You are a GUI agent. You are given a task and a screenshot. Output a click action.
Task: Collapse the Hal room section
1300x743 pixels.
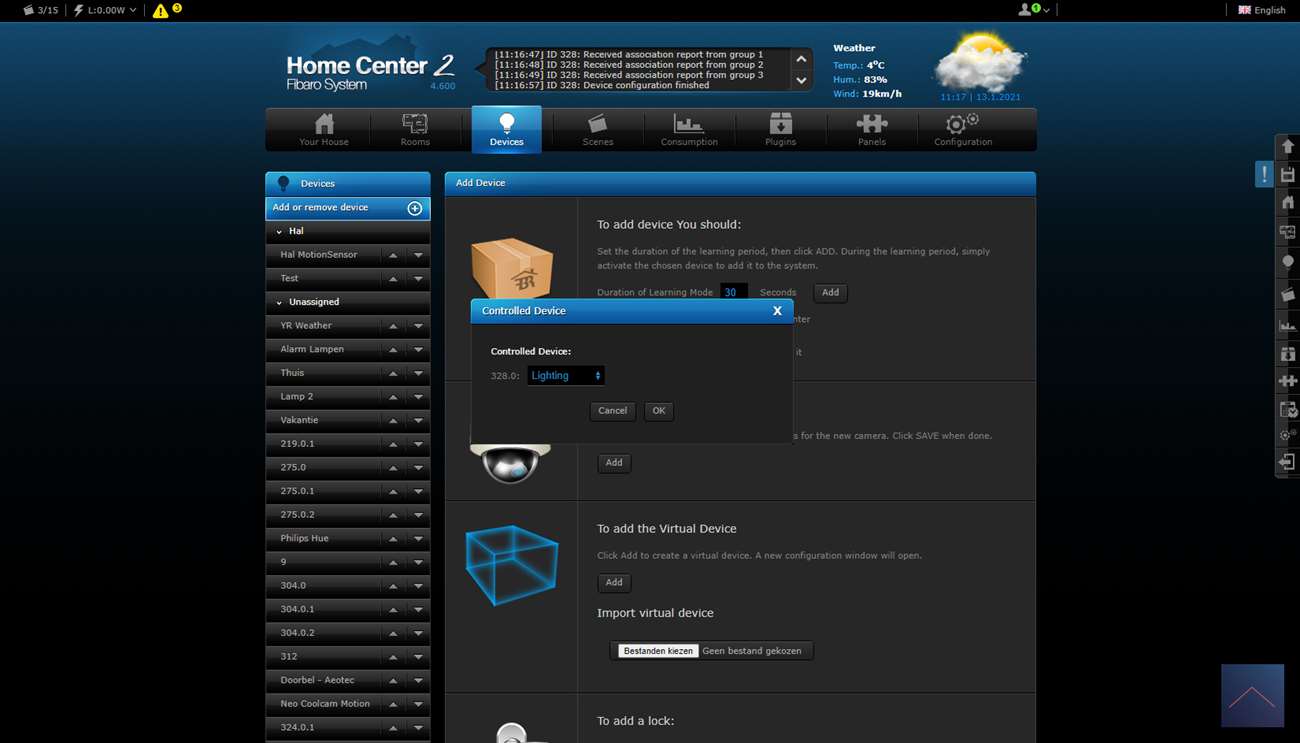tap(280, 231)
